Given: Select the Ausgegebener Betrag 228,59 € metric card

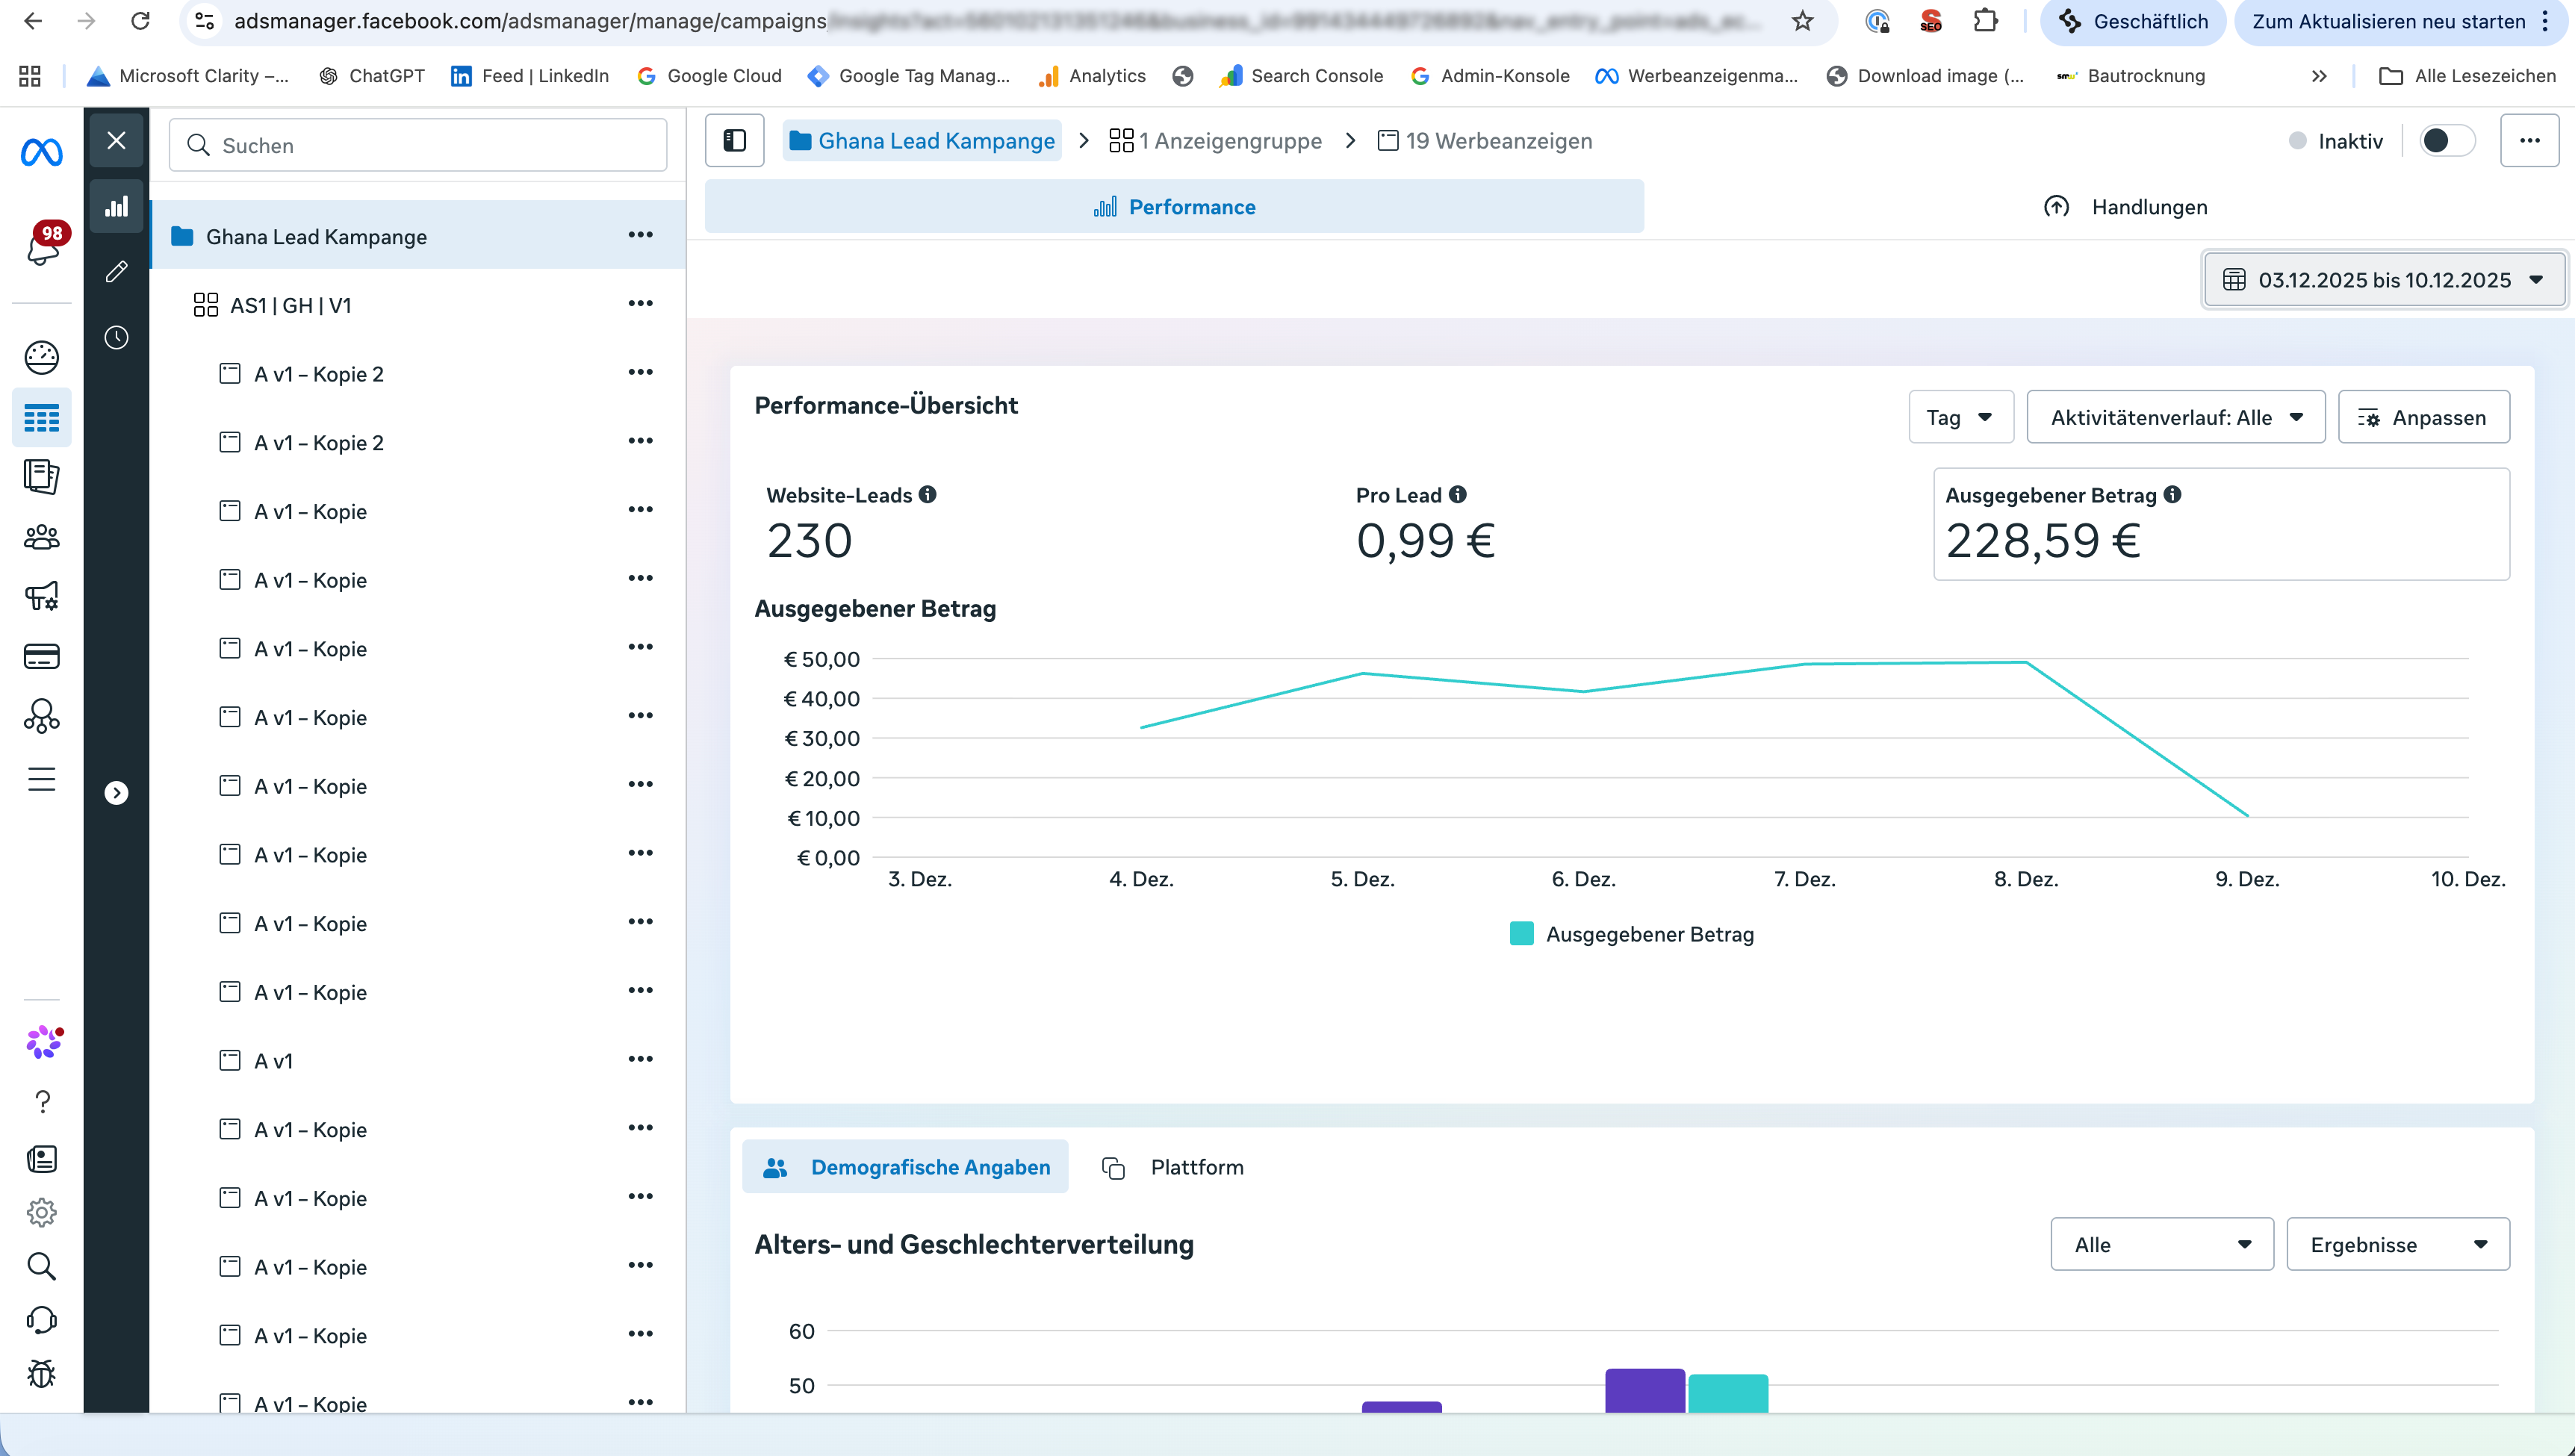Looking at the screenshot, I should [2221, 524].
